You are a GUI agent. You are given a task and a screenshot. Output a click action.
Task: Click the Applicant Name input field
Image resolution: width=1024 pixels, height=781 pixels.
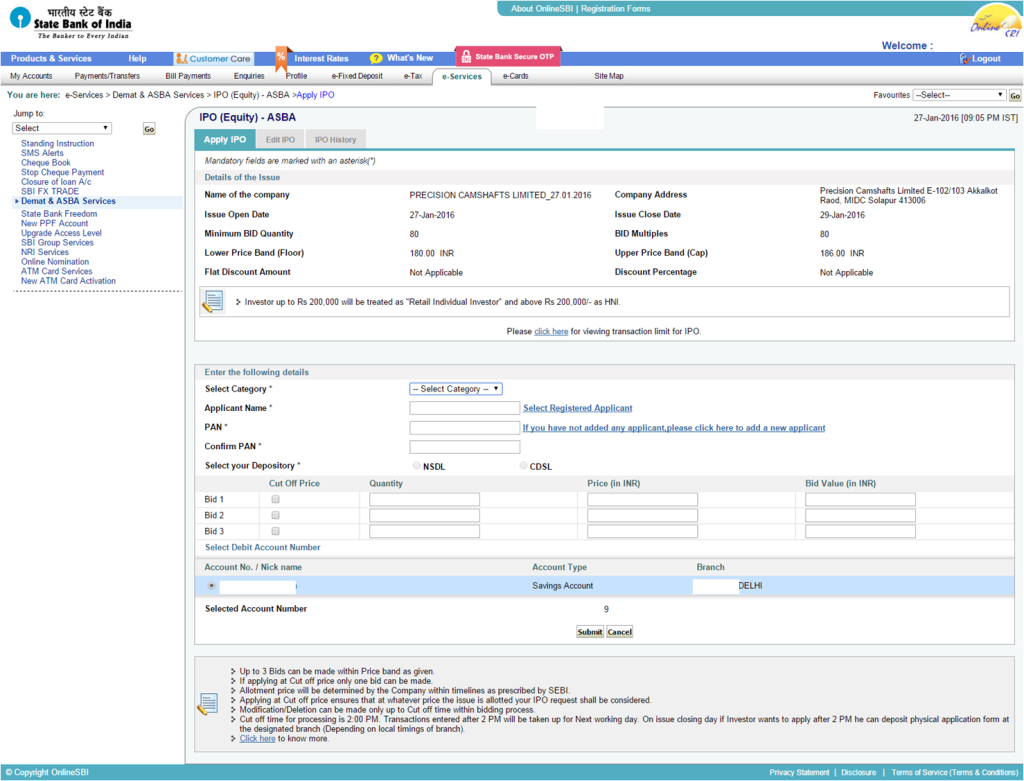(465, 408)
